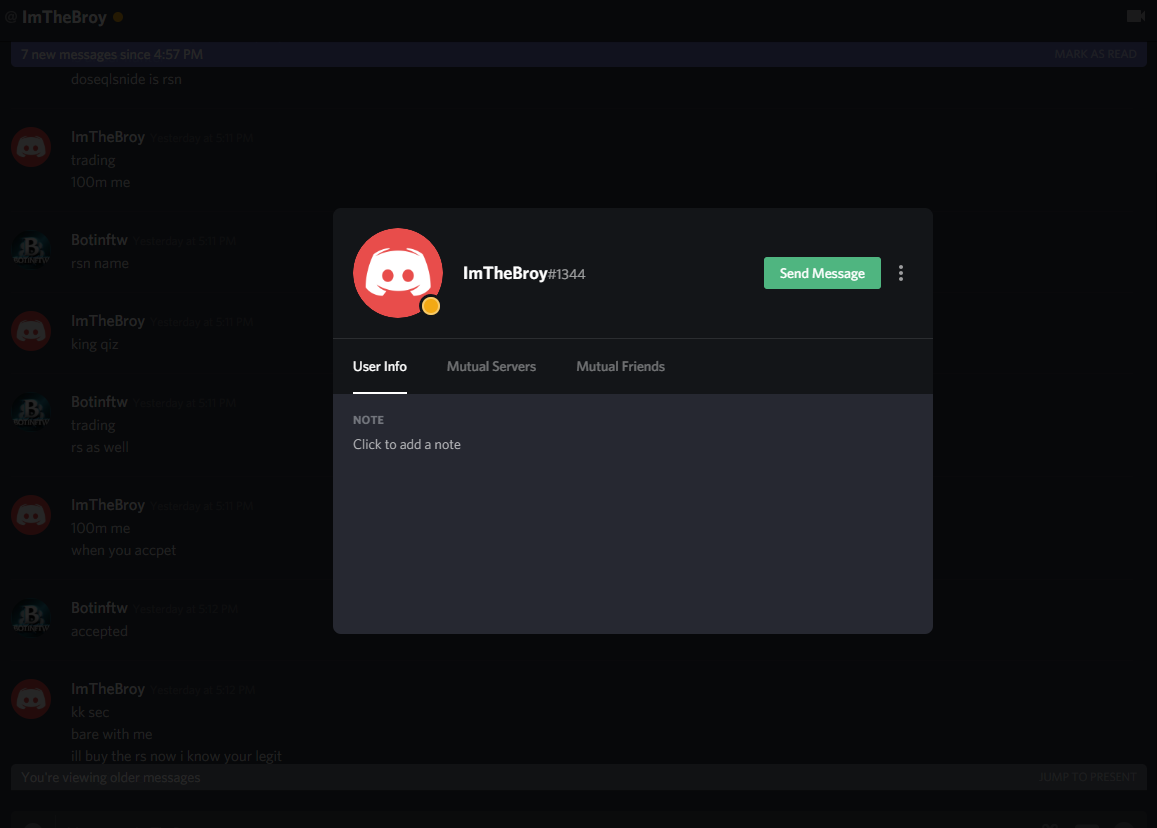This screenshot has width=1157, height=828.
Task: Click the Botinftw username above 'accepted'
Action: coord(100,608)
